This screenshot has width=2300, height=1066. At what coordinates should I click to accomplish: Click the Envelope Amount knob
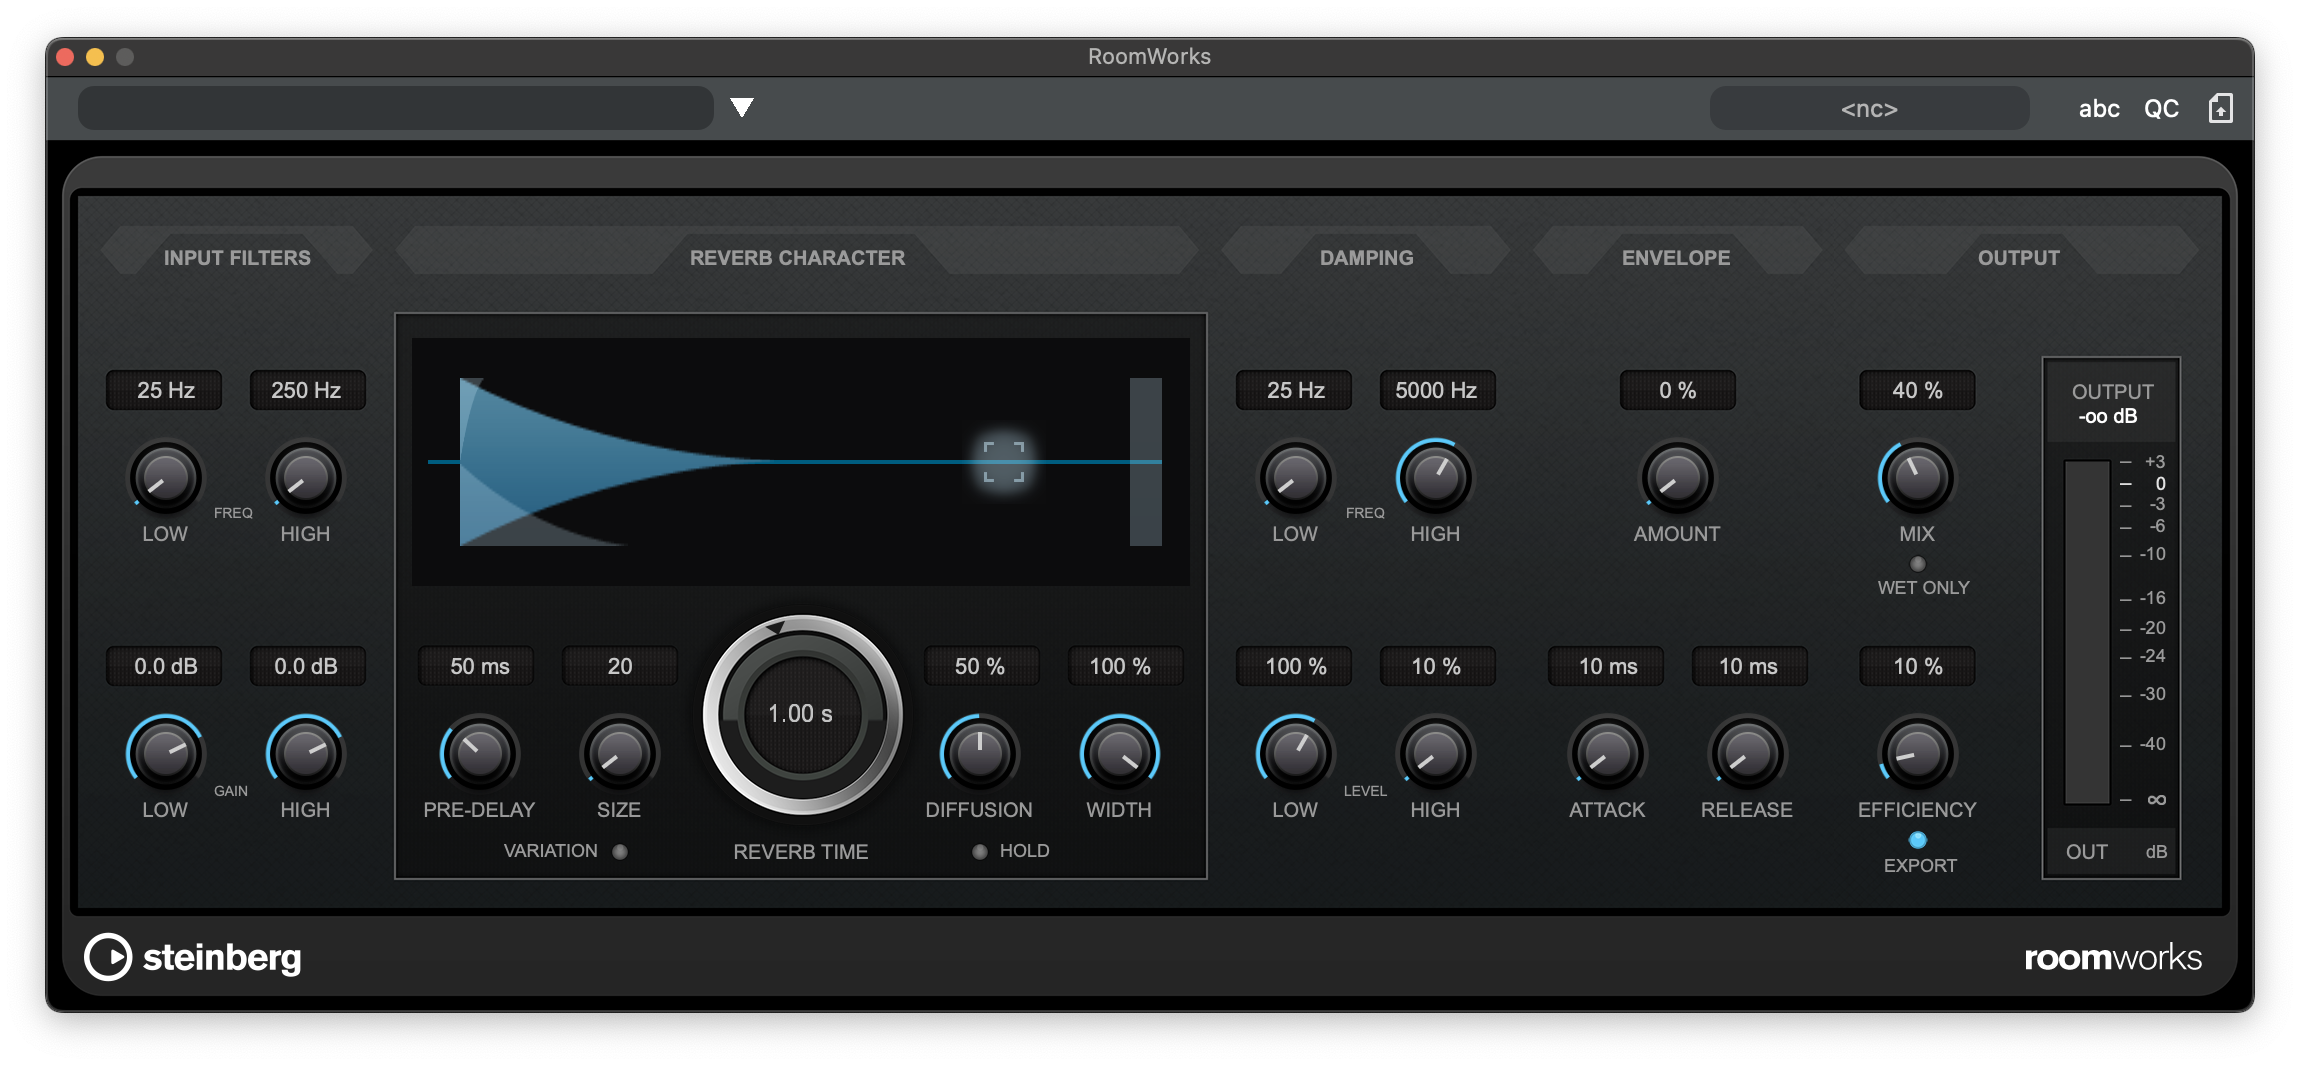click(1677, 477)
